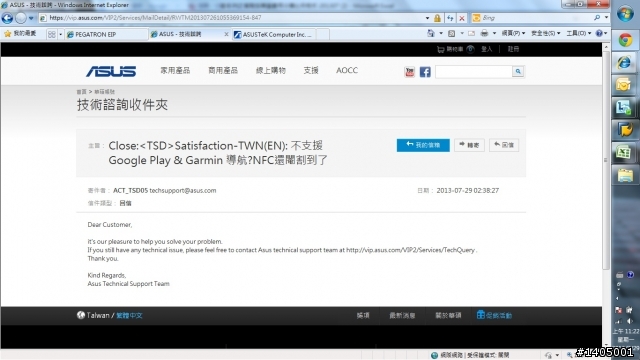Open the shopping cart link
The image size is (640, 360).
450,49
